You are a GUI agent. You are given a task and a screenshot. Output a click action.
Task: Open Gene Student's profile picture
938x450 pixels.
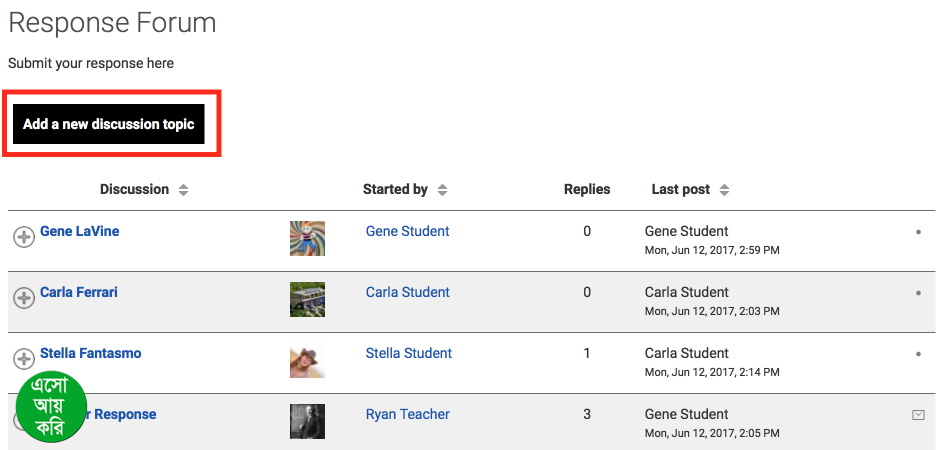(x=307, y=238)
